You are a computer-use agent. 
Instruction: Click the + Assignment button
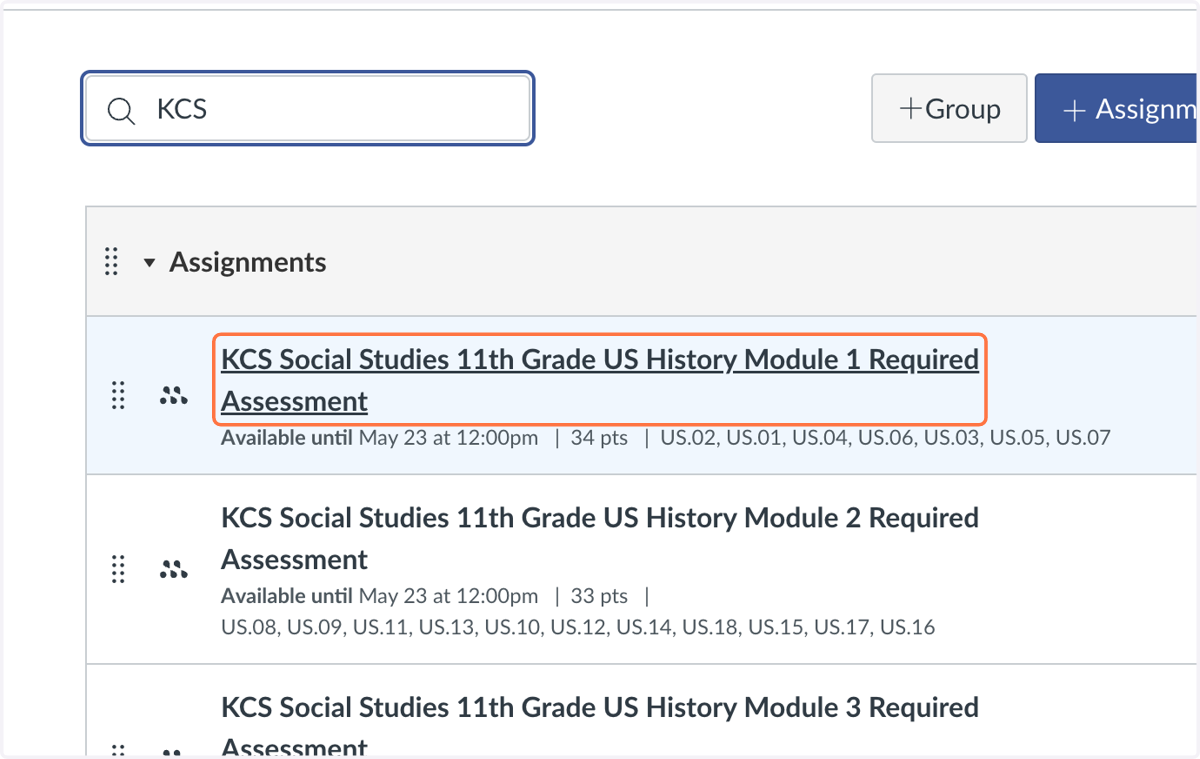tap(1117, 109)
